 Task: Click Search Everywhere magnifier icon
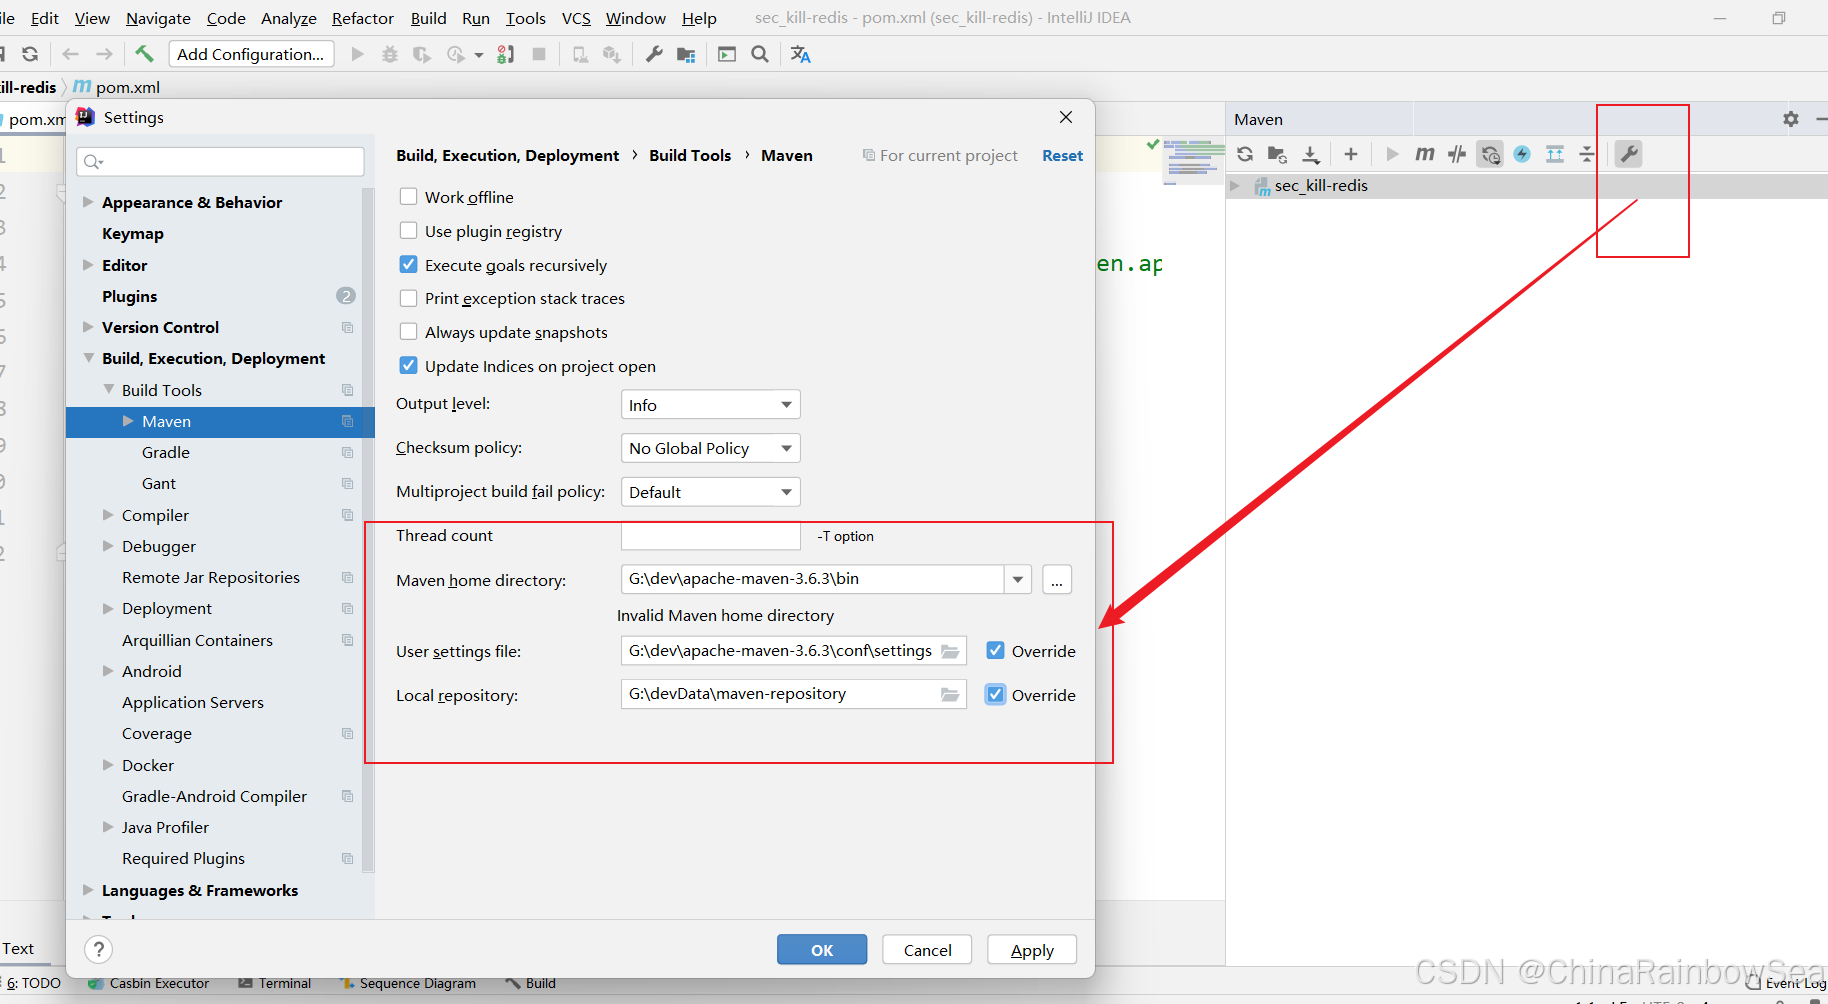[x=760, y=54]
